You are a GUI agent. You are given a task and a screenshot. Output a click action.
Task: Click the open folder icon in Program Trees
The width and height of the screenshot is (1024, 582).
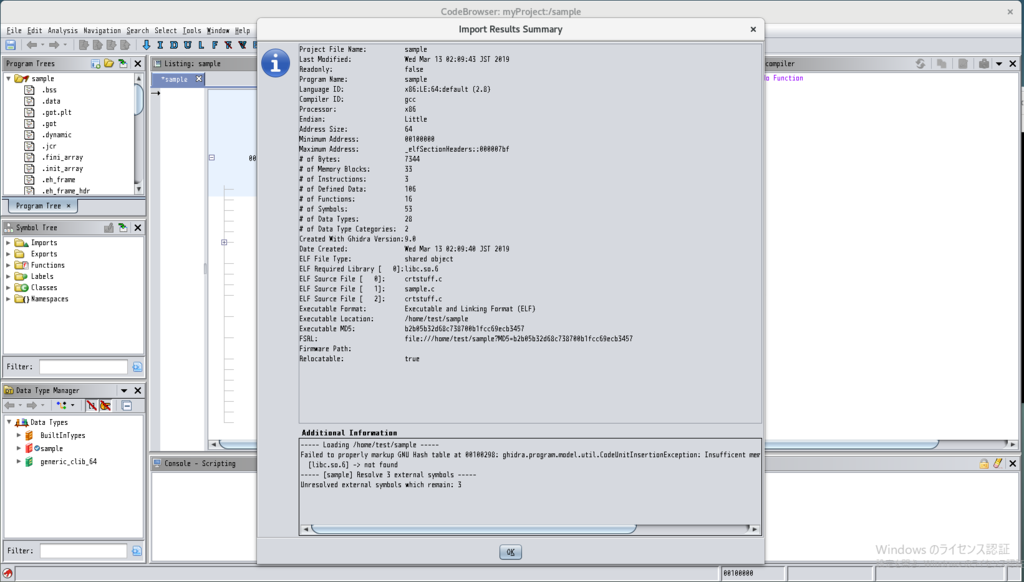(109, 63)
